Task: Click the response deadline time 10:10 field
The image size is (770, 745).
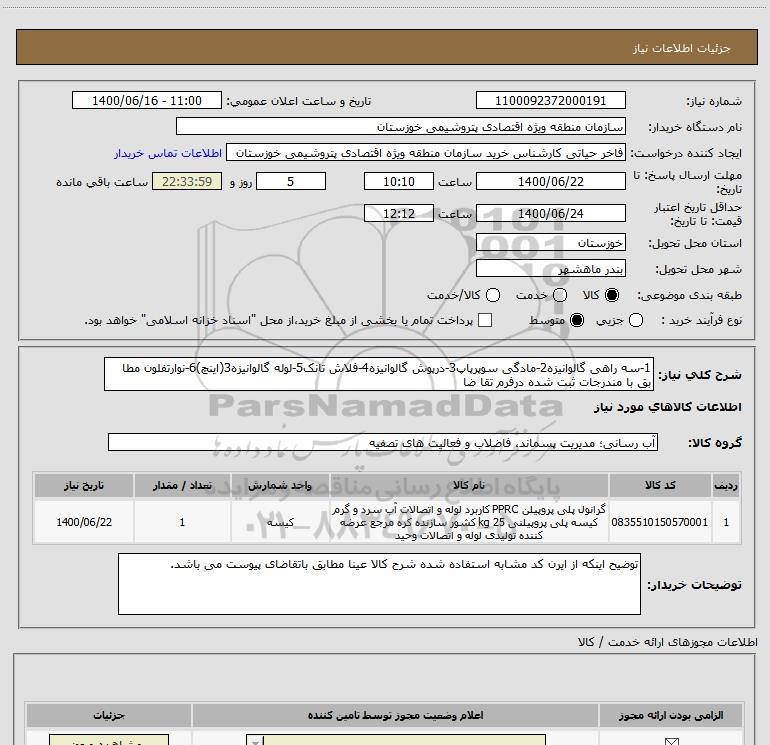Action: pos(399,182)
